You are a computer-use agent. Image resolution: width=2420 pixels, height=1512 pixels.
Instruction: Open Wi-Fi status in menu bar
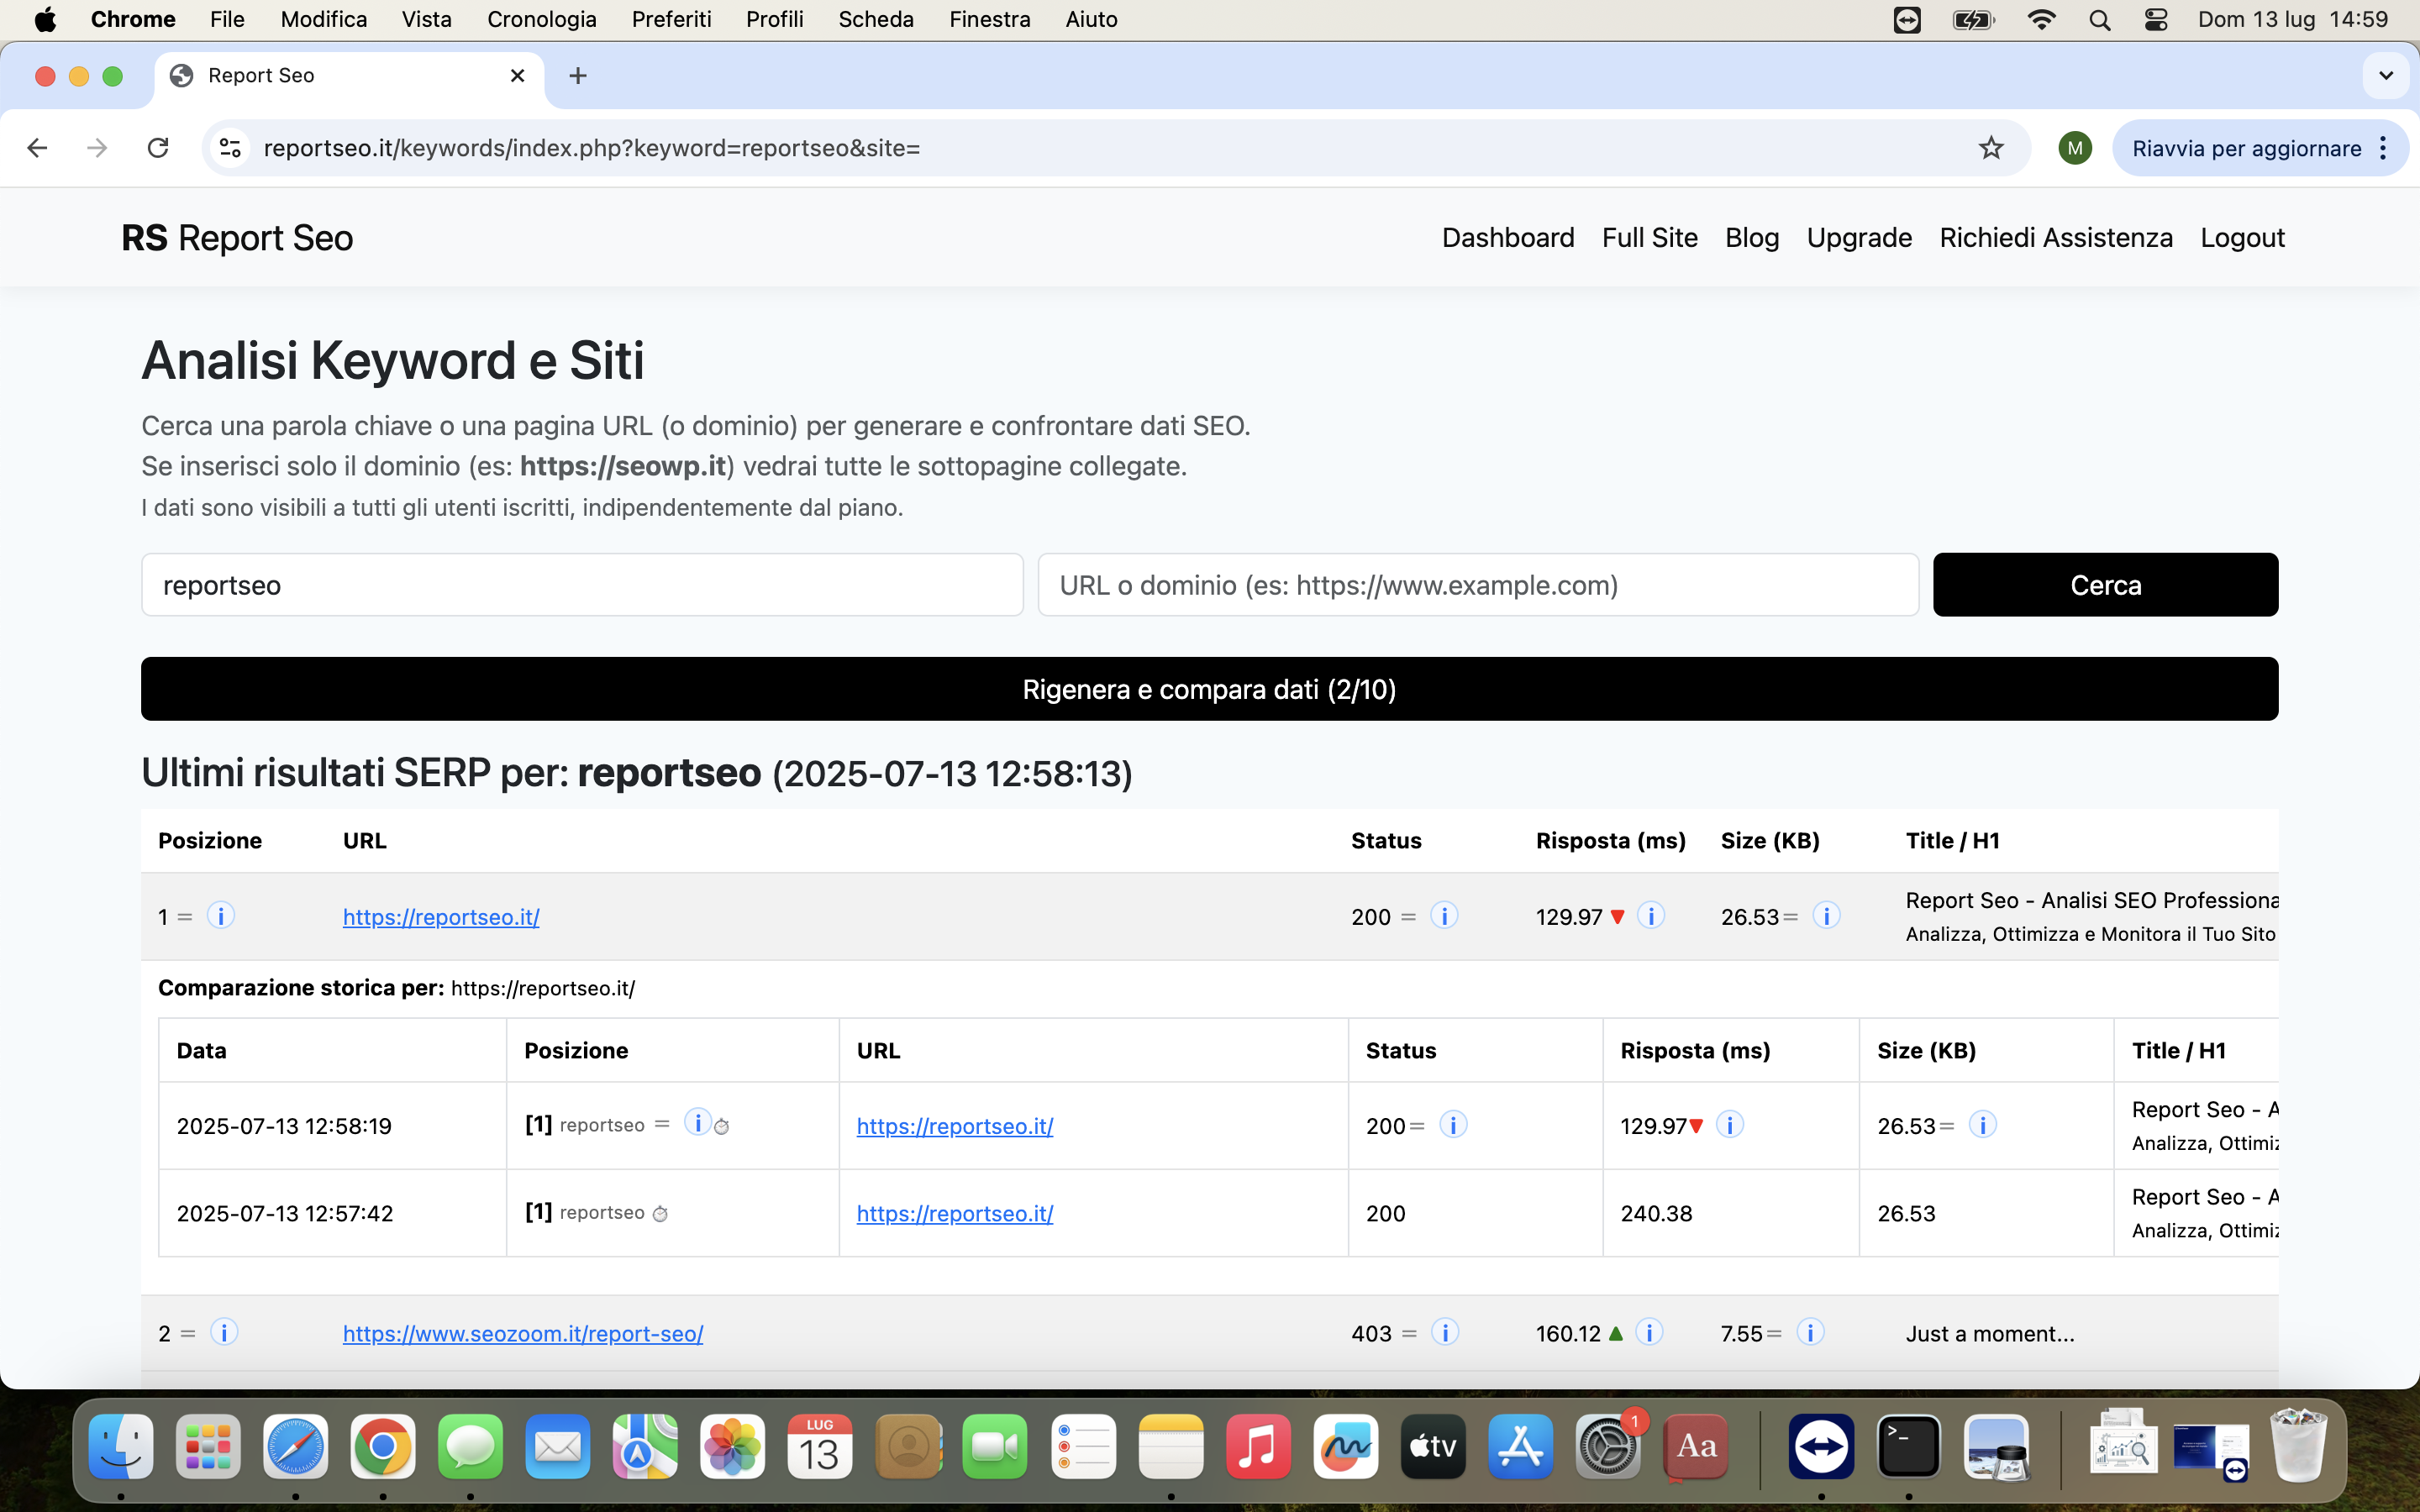(x=2041, y=20)
